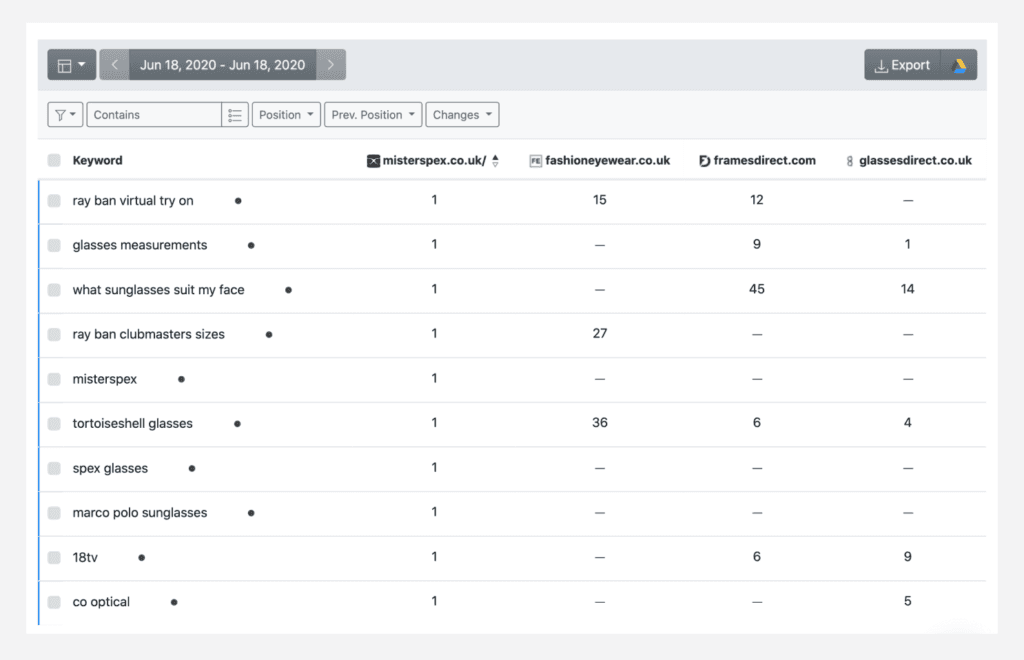The width and height of the screenshot is (1024, 660).
Task: Sort by misterspex.co.uk/ column arrows
Action: click(496, 161)
